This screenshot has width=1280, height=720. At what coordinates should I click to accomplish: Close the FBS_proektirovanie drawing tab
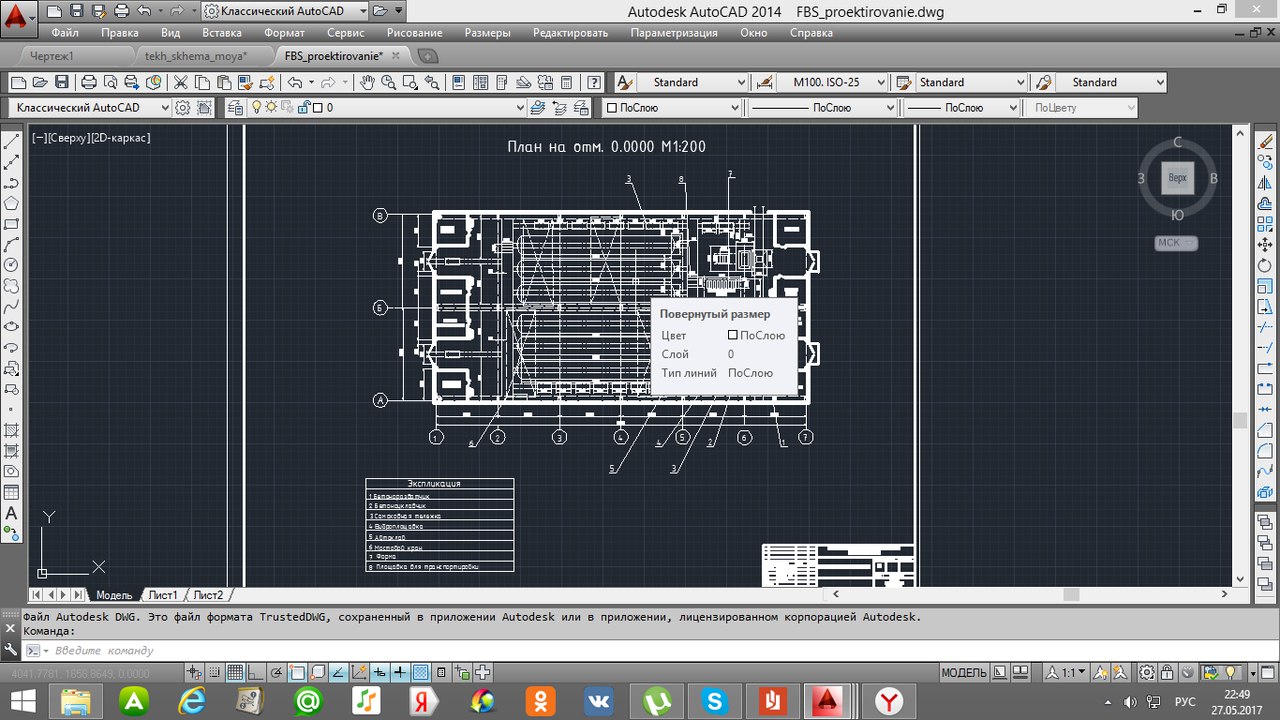click(395, 56)
